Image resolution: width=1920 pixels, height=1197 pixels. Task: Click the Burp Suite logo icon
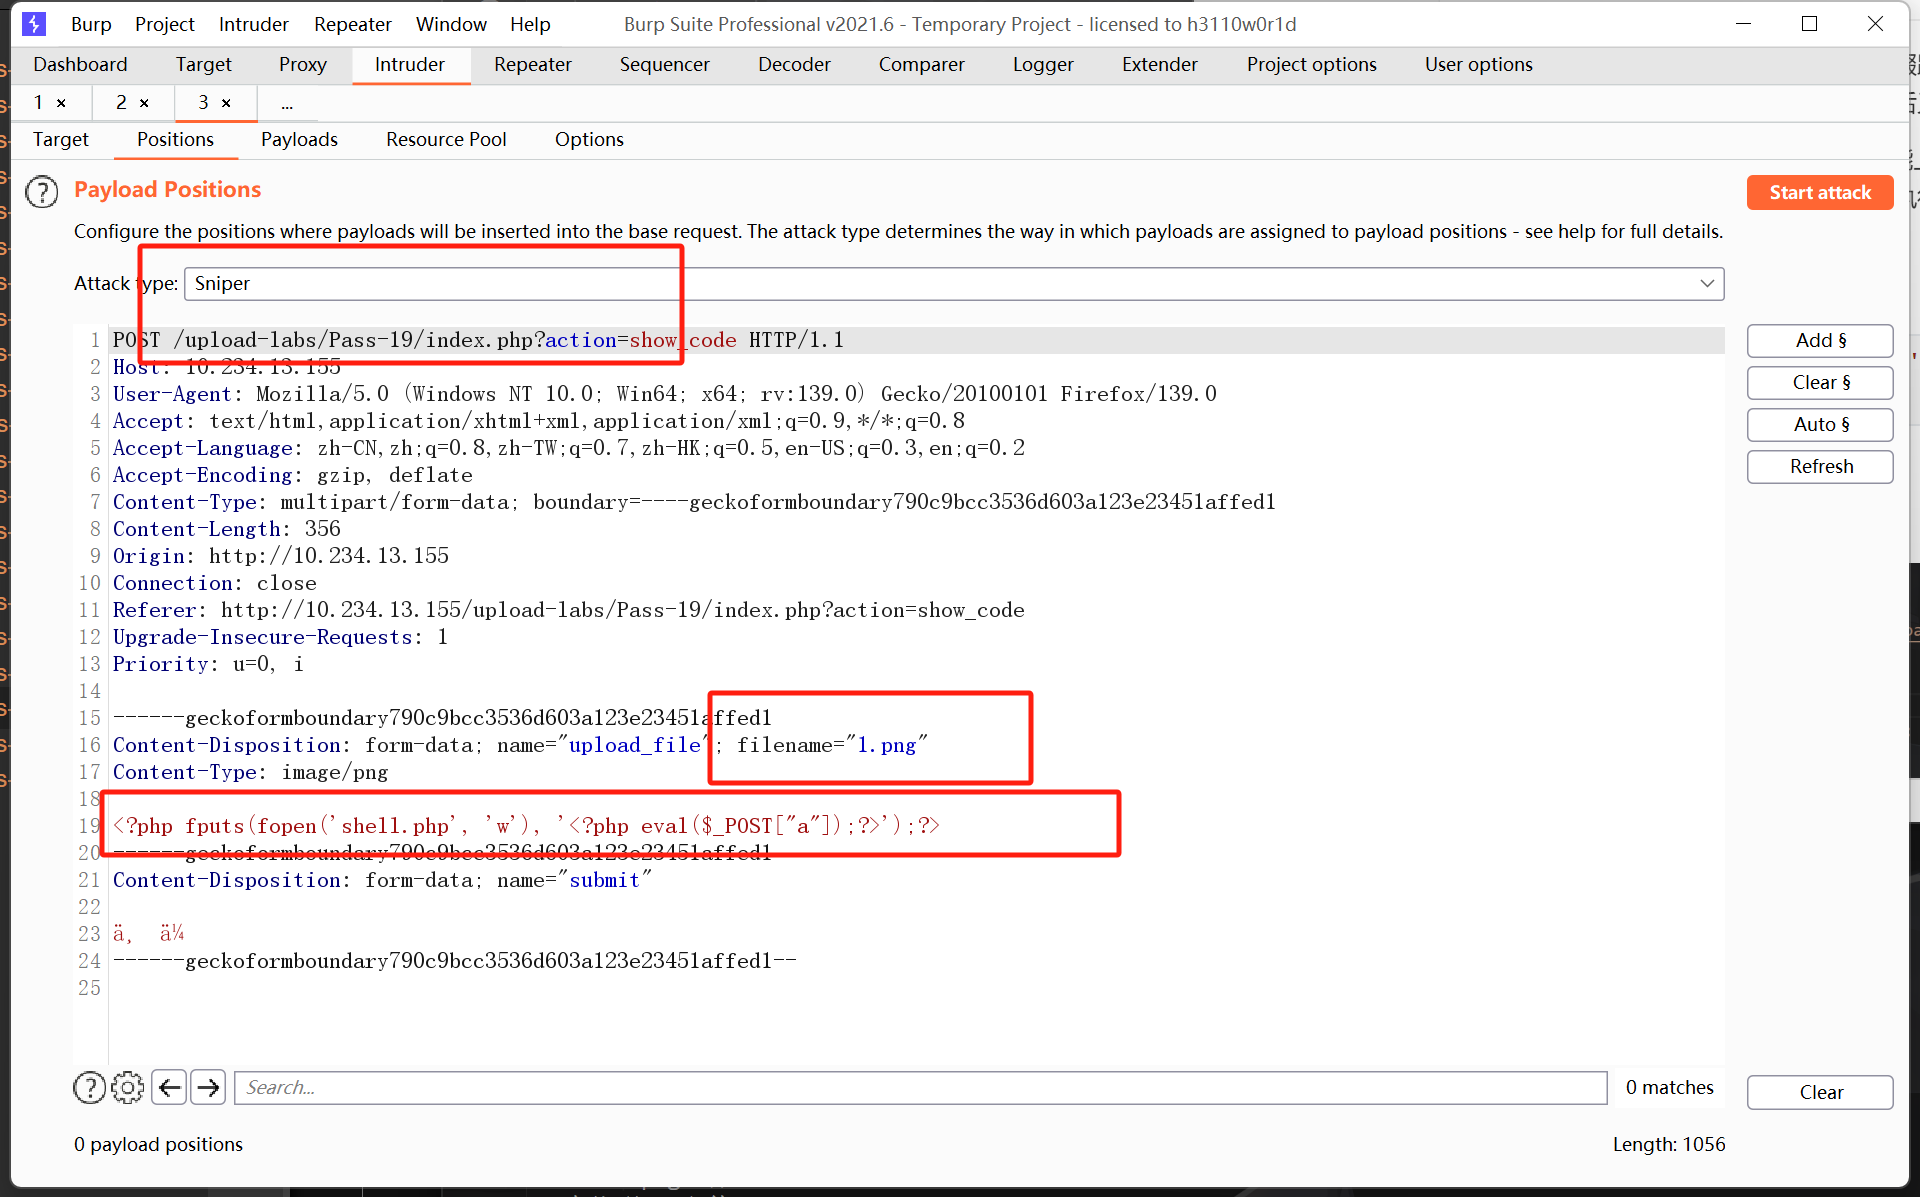pos(34,23)
